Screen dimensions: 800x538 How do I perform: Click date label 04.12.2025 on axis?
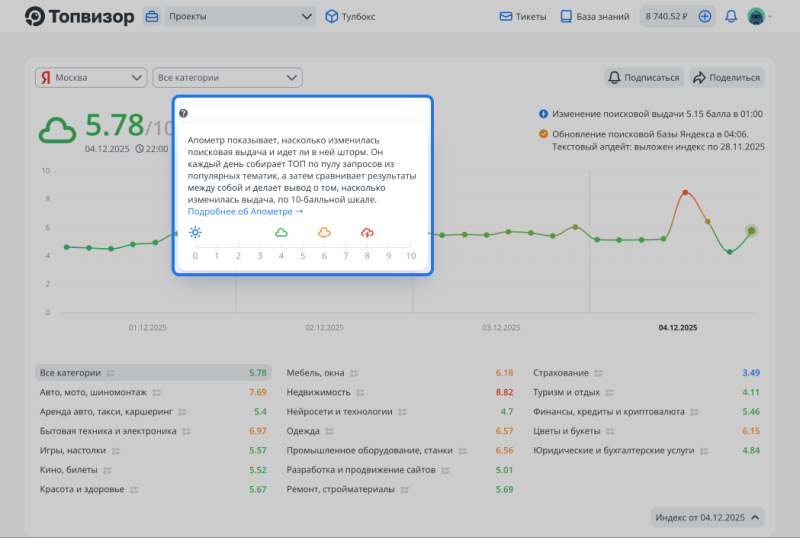[678, 328]
